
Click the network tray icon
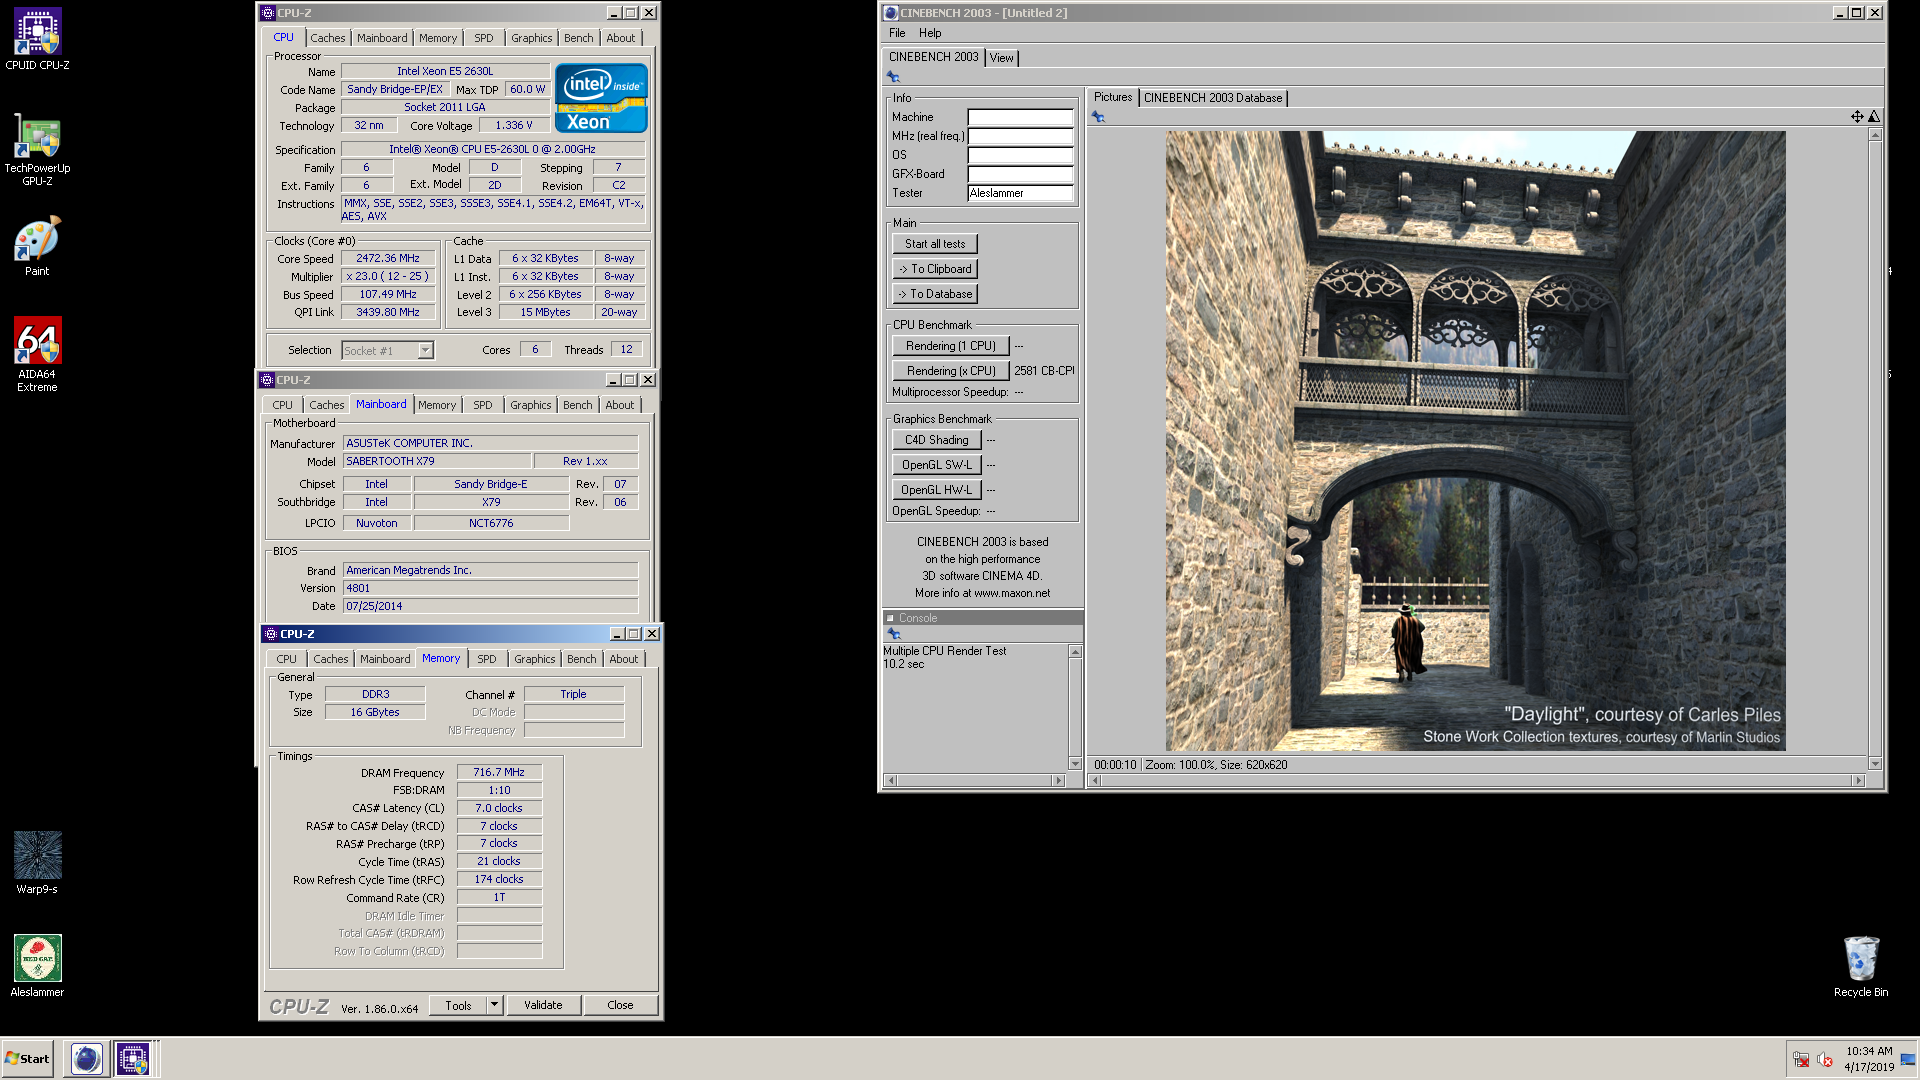point(1801,1059)
